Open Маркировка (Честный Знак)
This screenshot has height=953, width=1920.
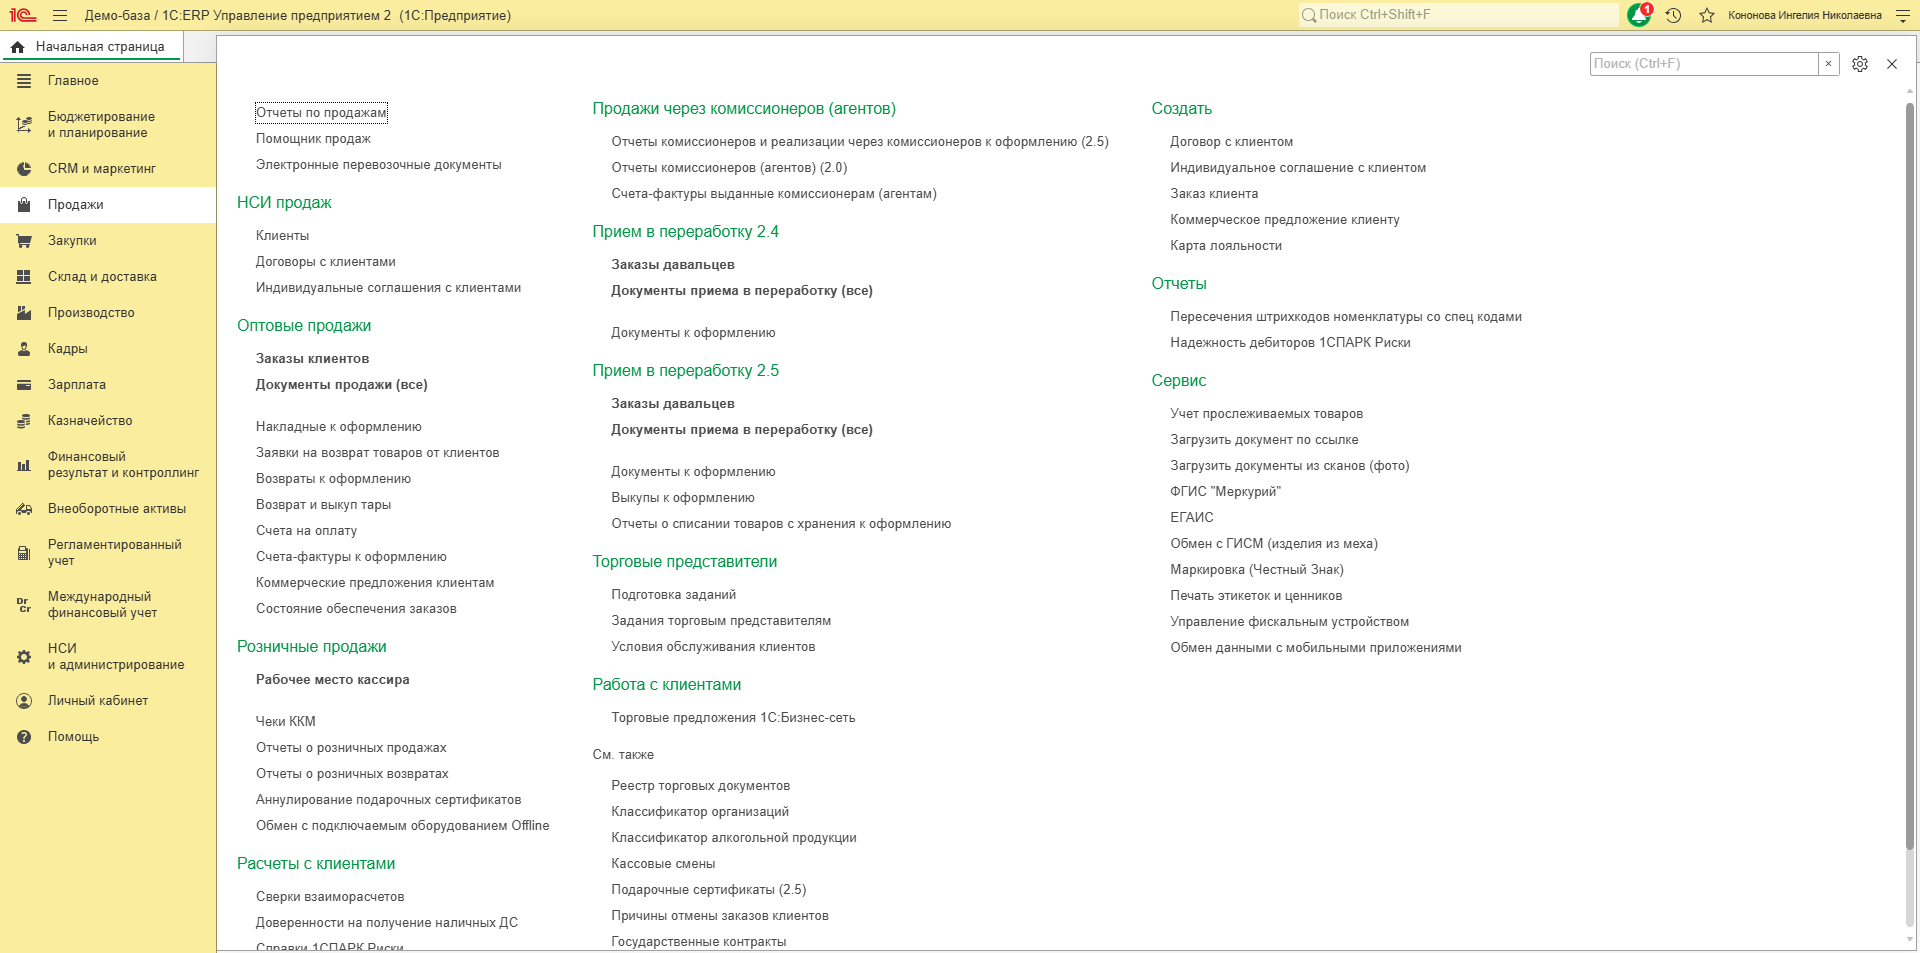[x=1256, y=570]
